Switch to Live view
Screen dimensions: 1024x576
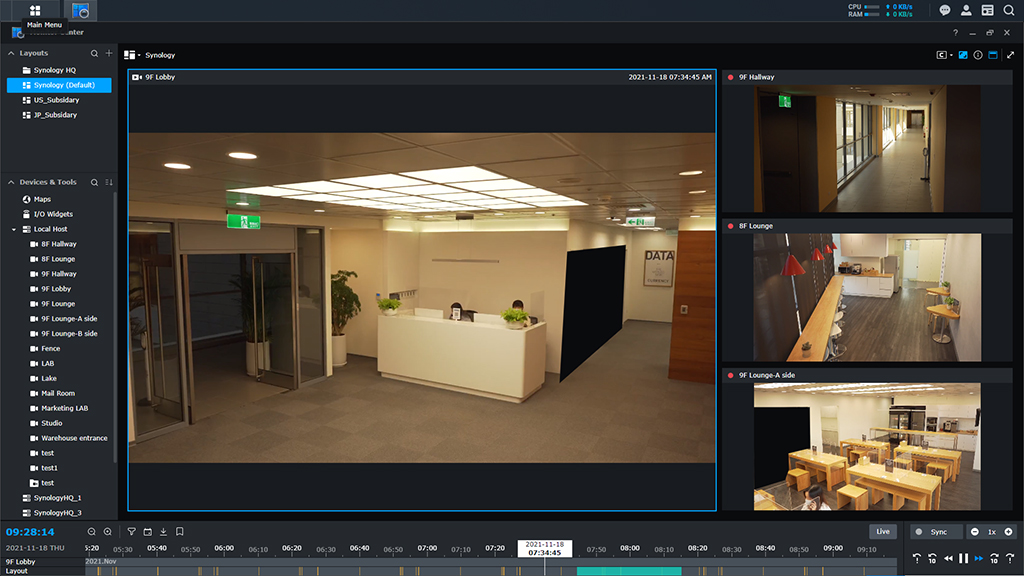(883, 532)
